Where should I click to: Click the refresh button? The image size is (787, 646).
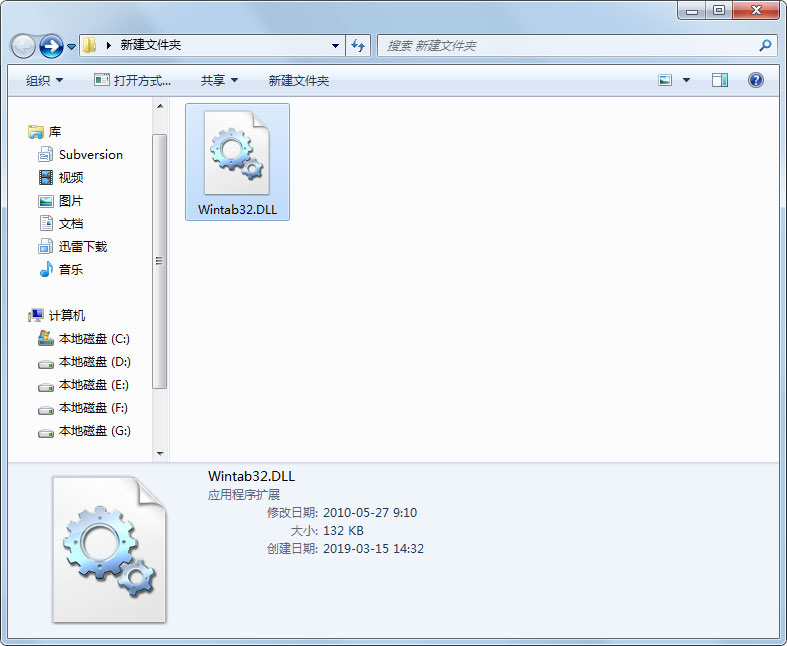click(358, 46)
